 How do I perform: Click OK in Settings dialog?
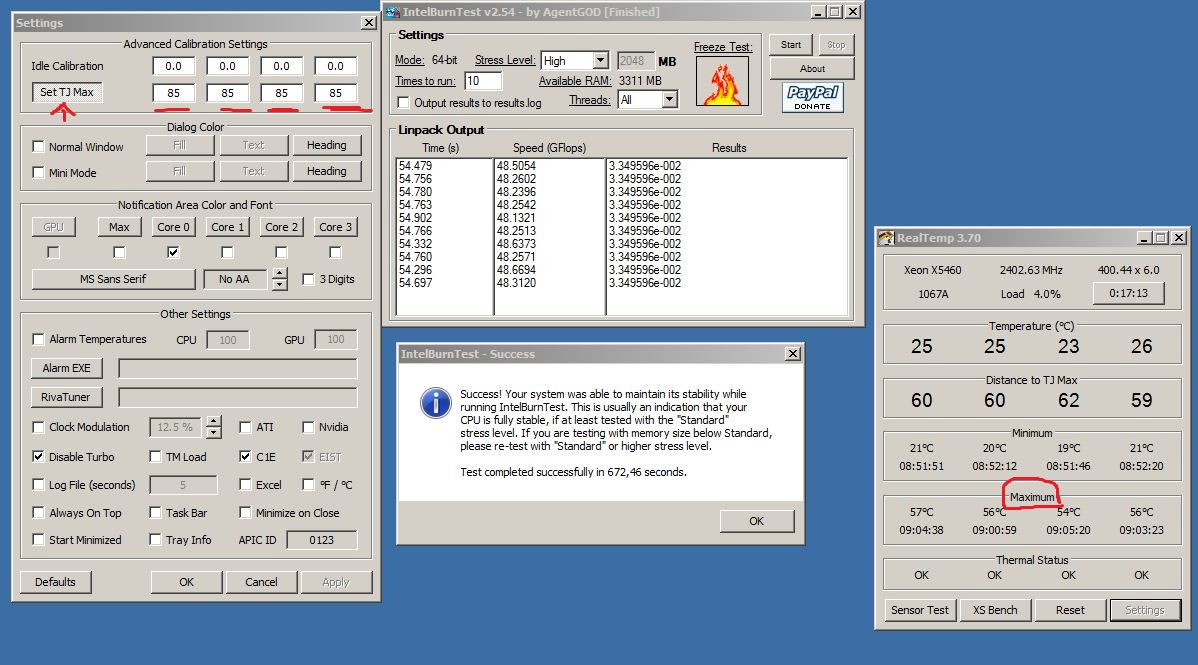coord(186,582)
